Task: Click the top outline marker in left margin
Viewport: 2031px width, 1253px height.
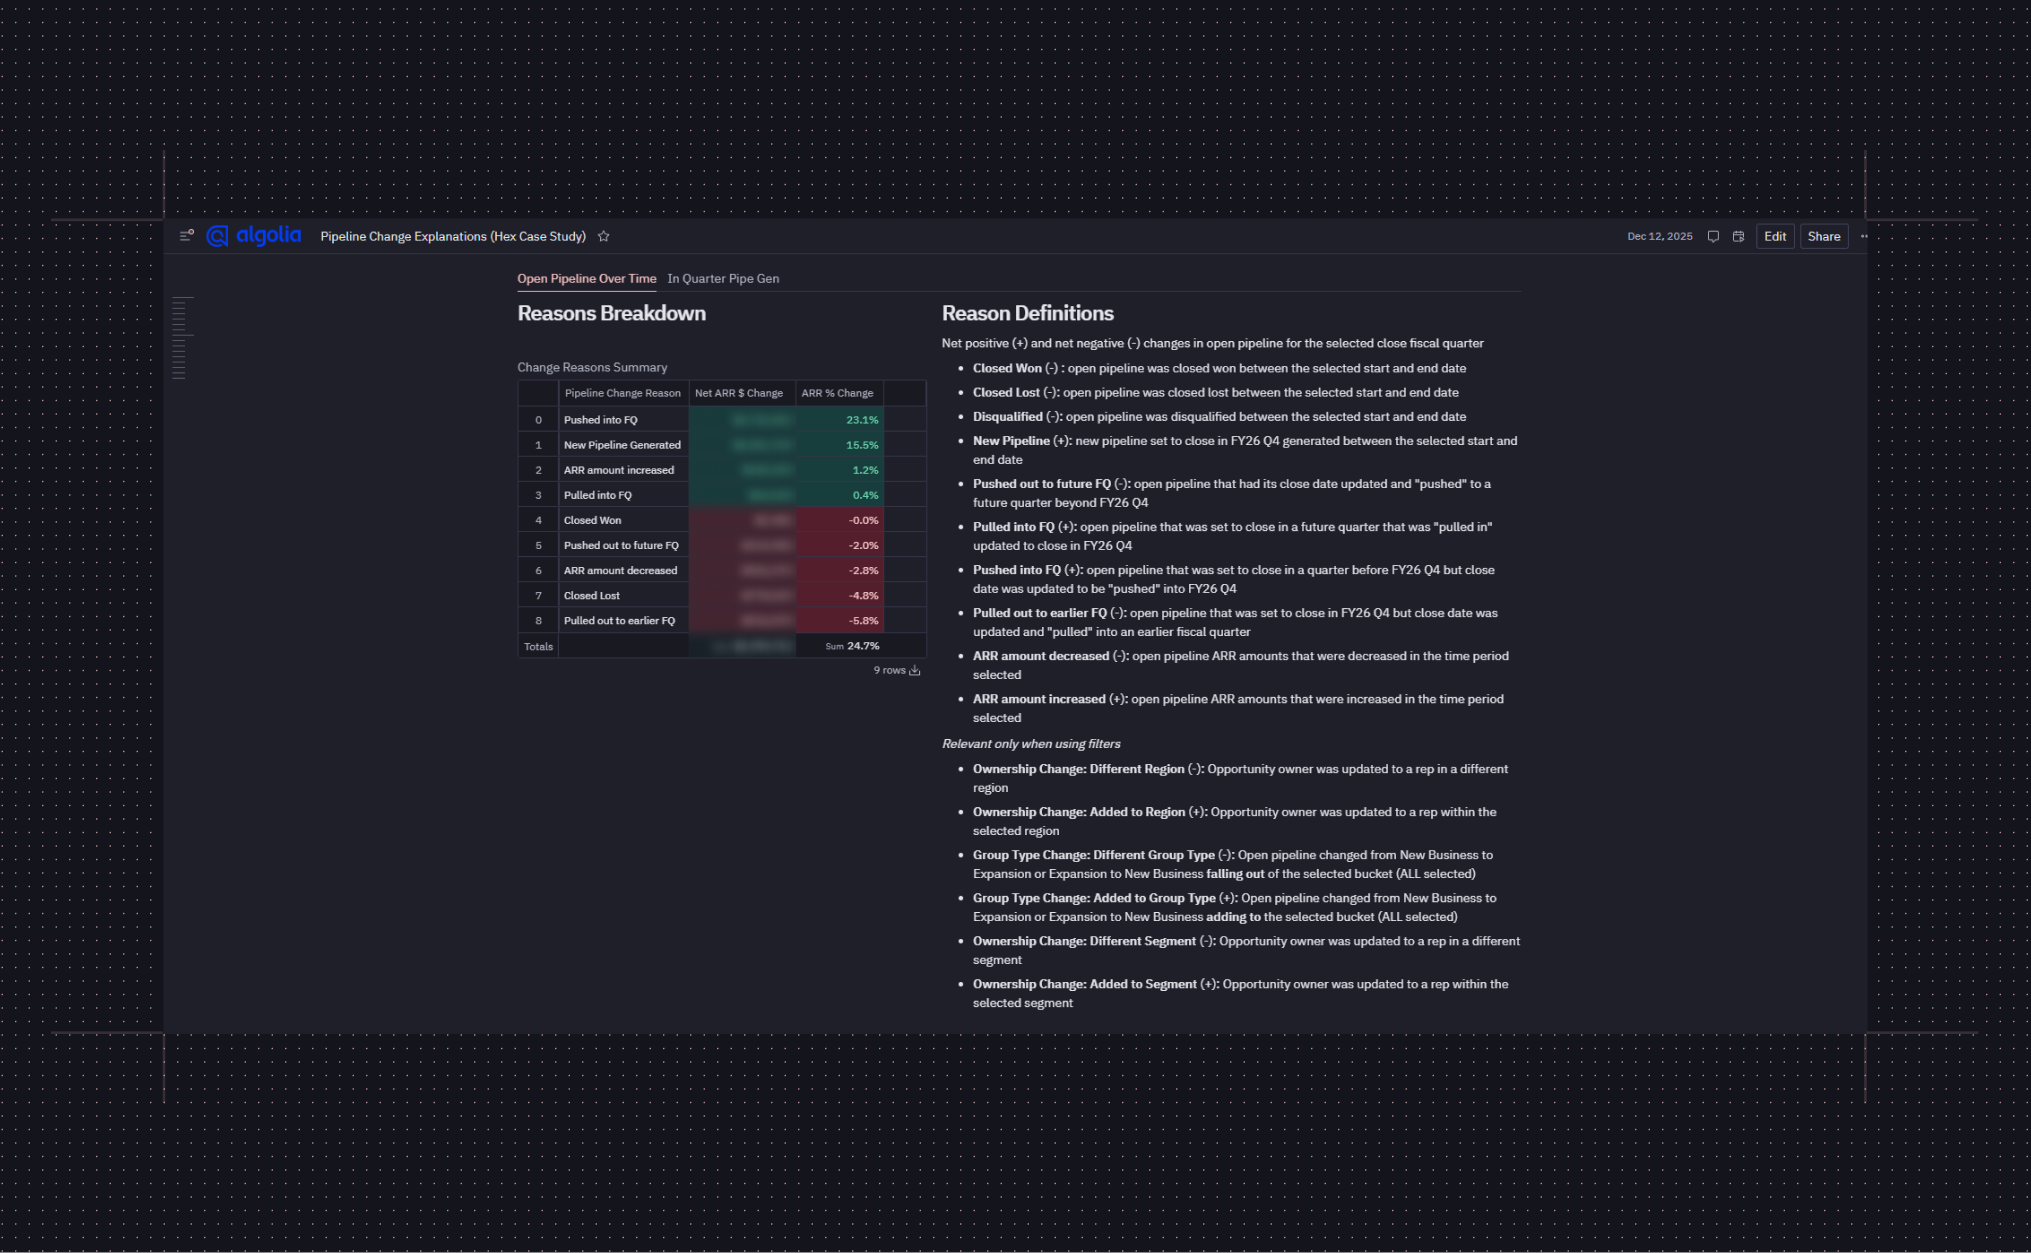Action: coord(181,299)
